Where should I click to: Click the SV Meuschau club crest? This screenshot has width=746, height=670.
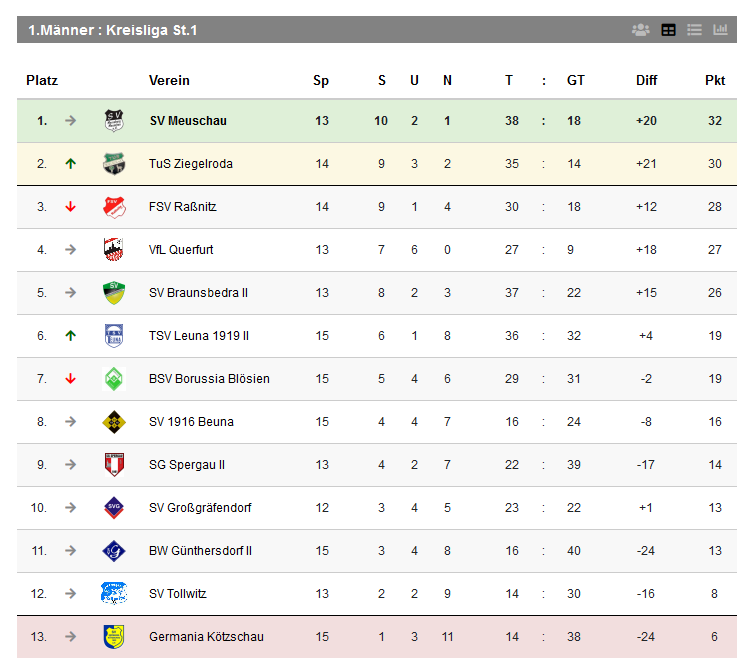(114, 120)
